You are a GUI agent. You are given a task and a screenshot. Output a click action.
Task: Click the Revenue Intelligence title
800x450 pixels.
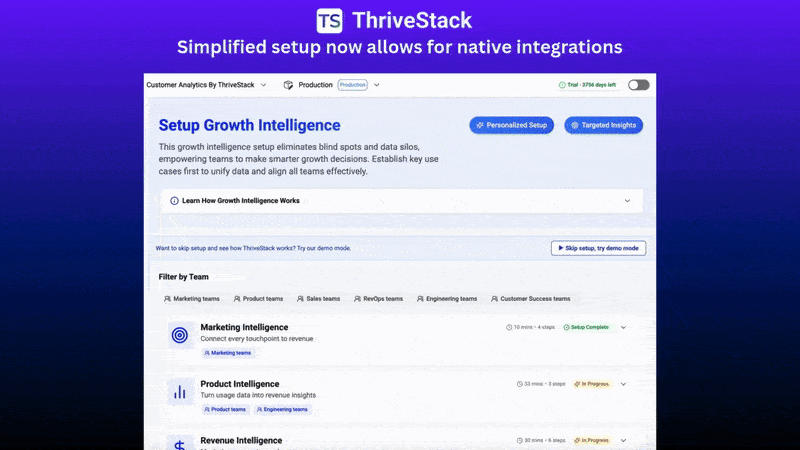(x=241, y=440)
